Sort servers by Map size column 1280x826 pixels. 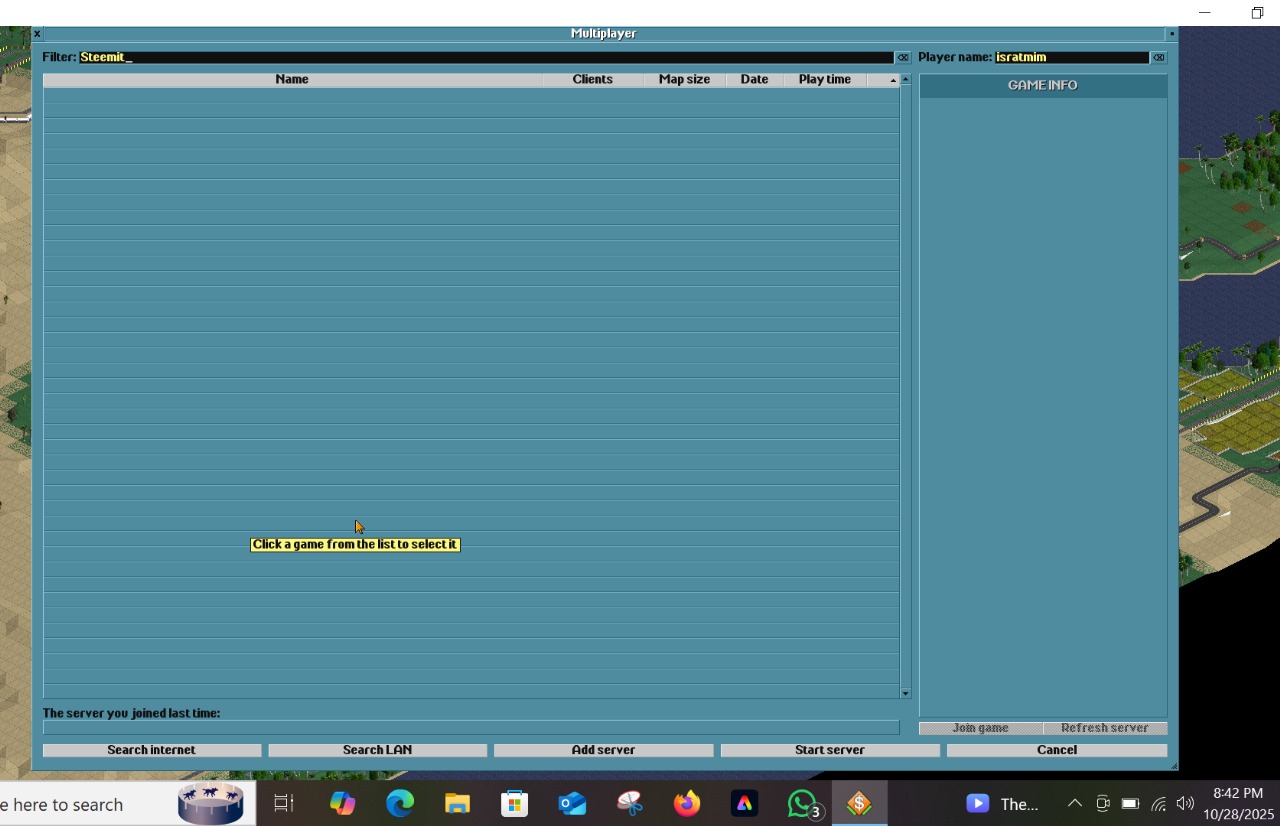pos(684,80)
